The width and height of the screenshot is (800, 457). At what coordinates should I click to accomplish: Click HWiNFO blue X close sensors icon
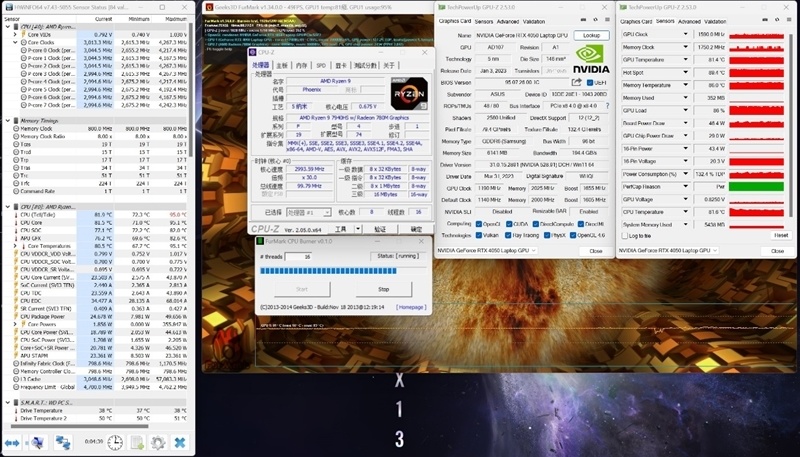click(x=180, y=443)
